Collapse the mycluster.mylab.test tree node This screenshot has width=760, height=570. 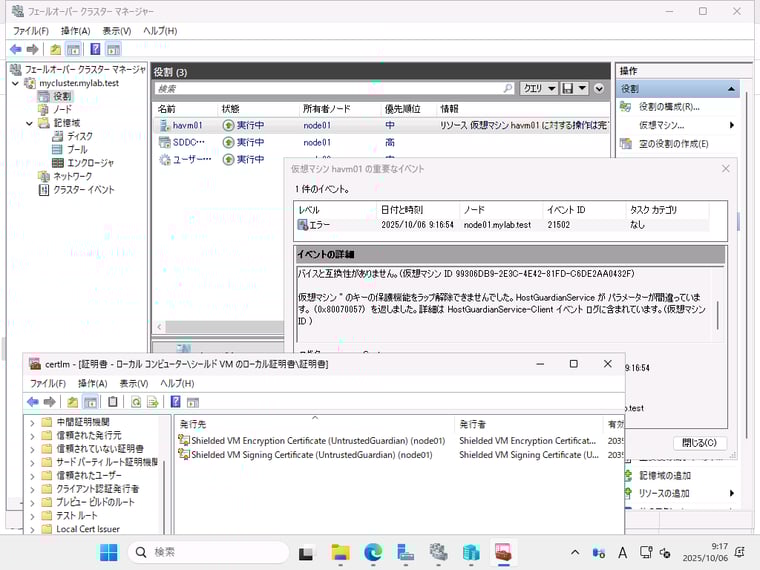point(16,83)
